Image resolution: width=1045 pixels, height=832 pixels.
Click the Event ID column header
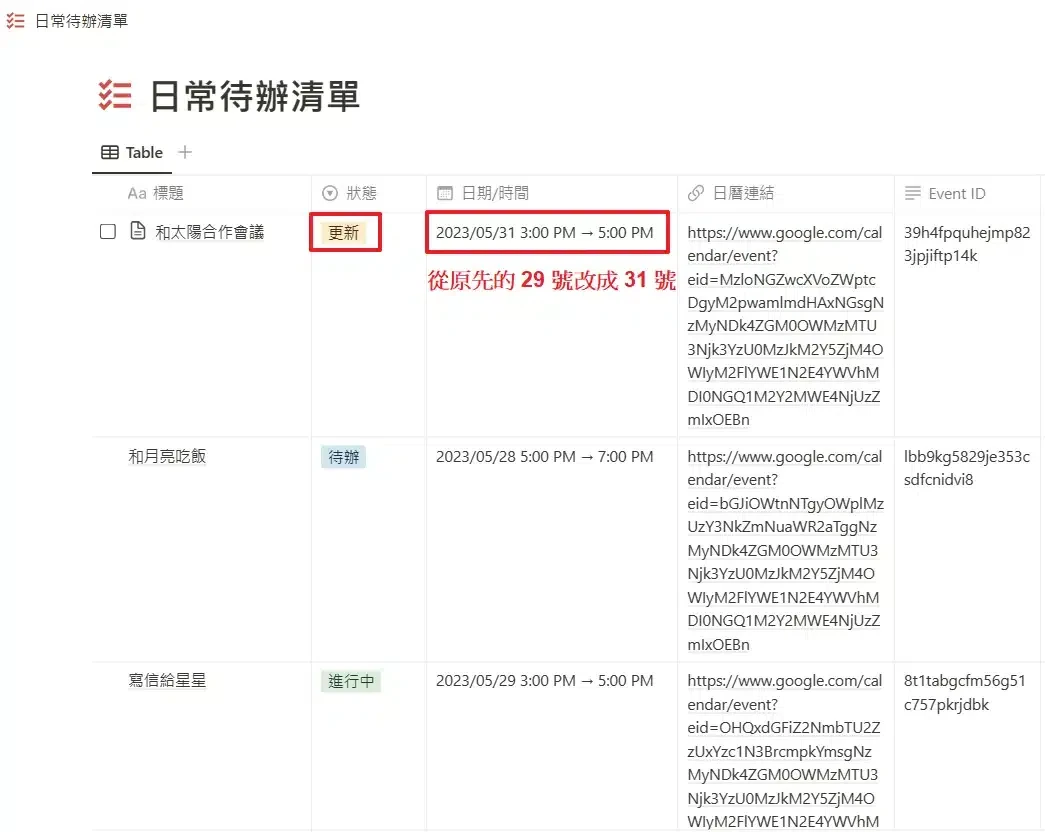[945, 194]
